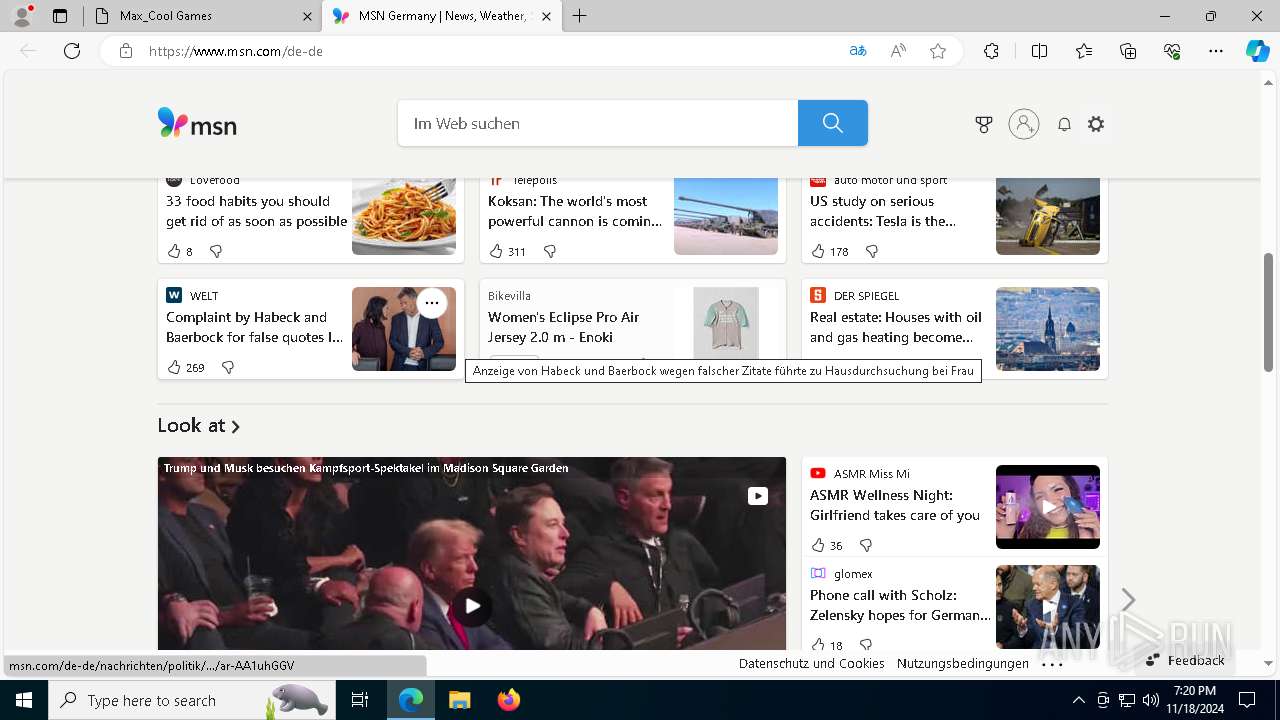Viewport: 1280px width, 720px height.
Task: Open tab actions menu icon
Action: [60, 16]
